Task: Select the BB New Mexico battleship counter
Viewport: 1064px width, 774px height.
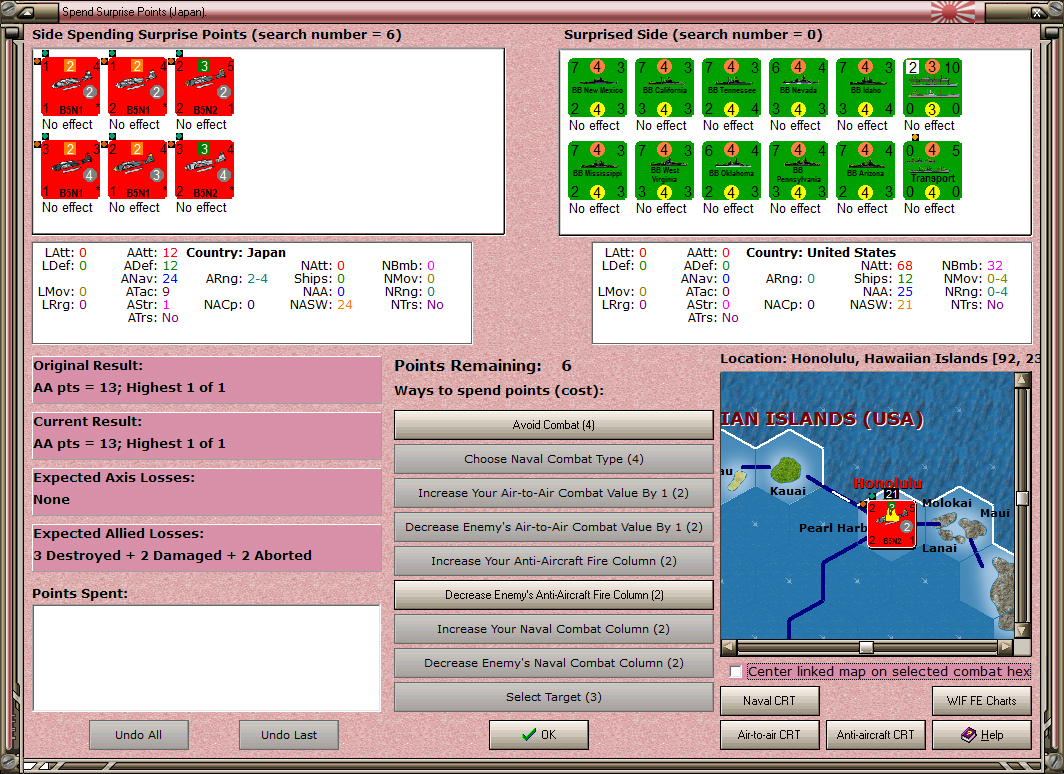Action: point(596,88)
